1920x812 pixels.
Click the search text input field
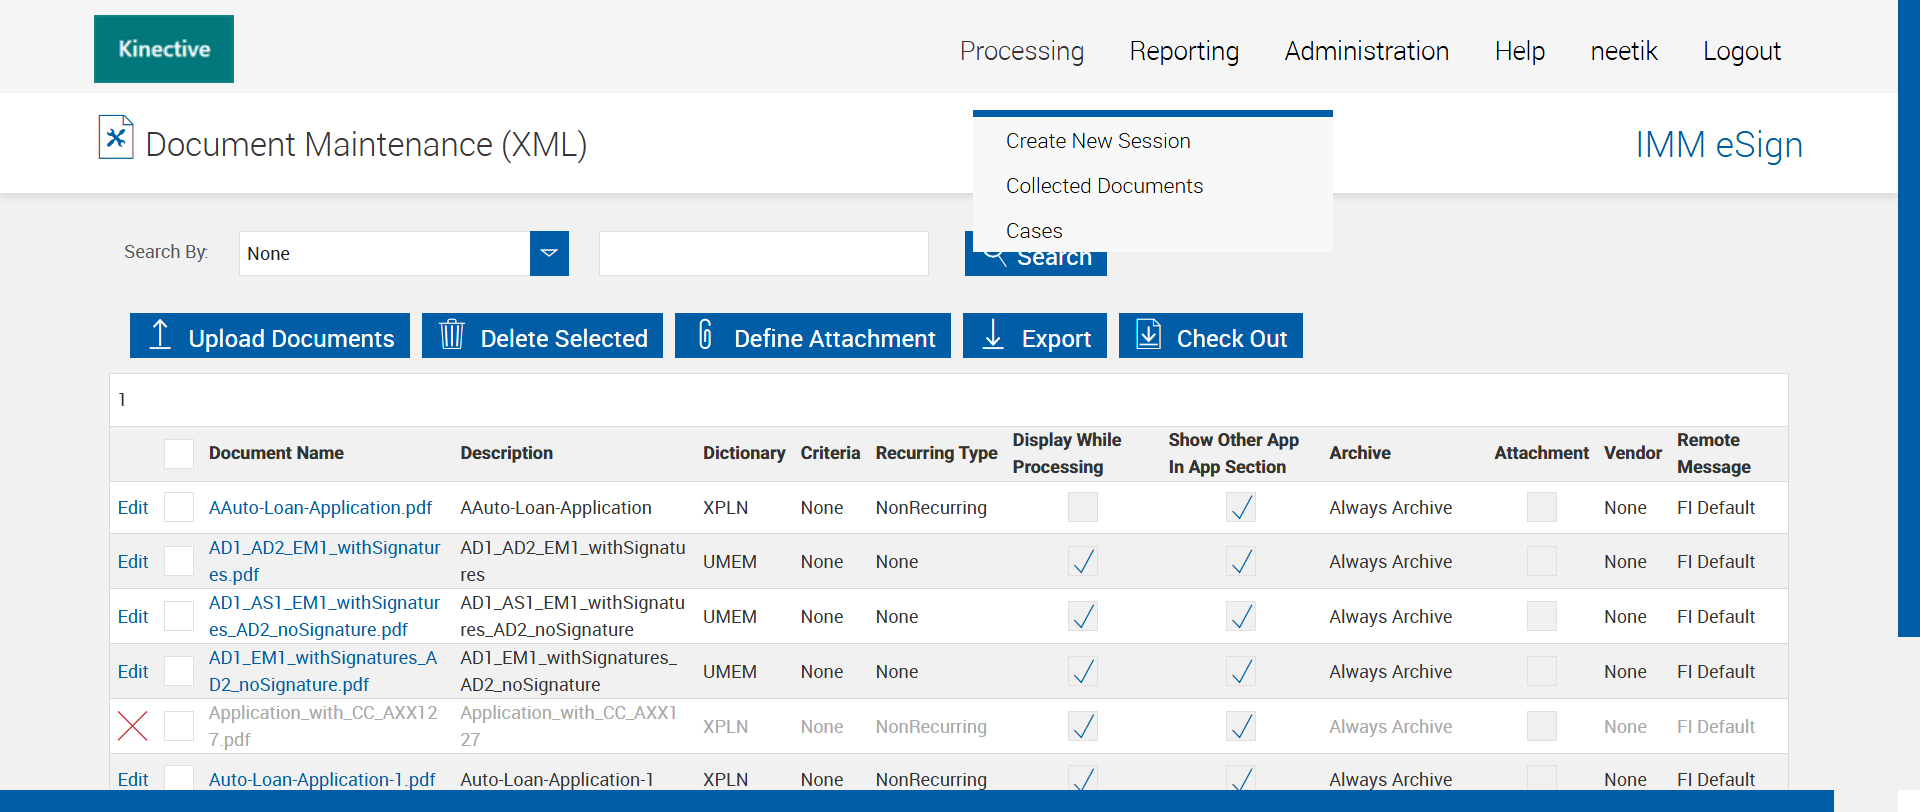(x=763, y=254)
